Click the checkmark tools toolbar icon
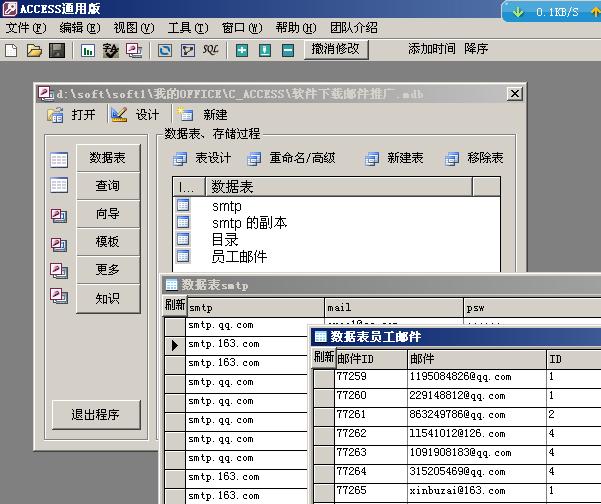 point(111,50)
